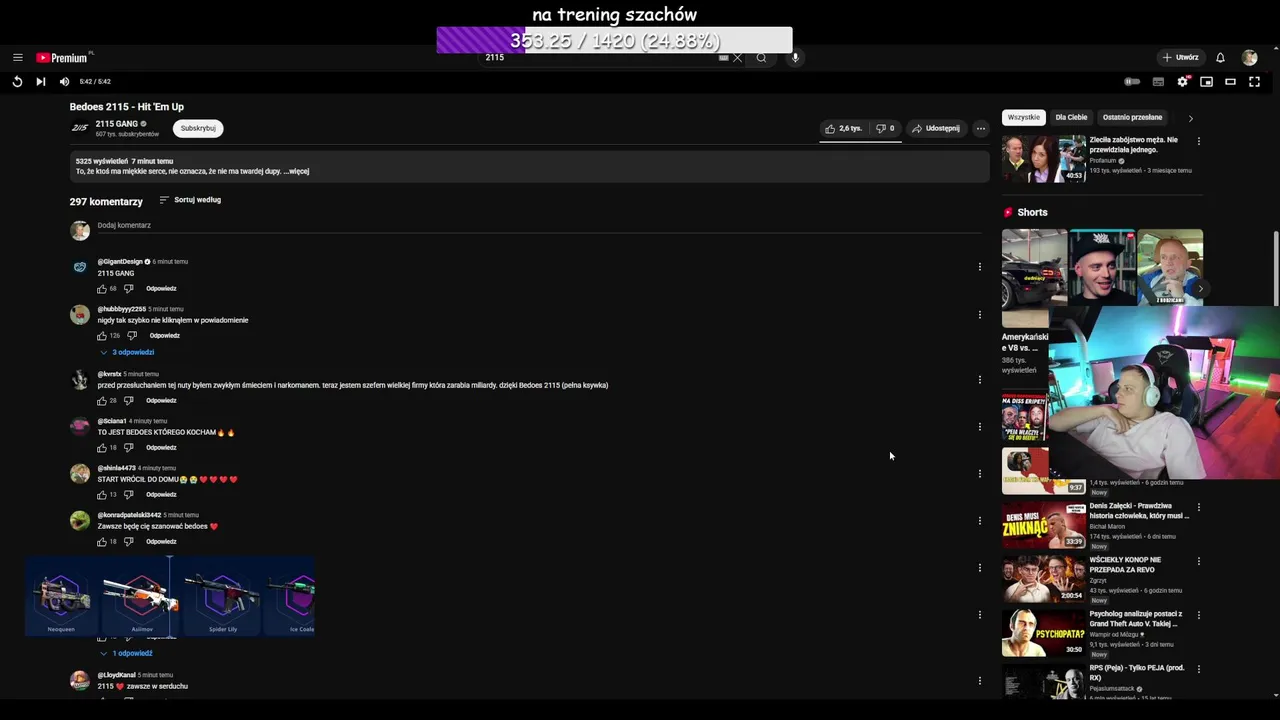Open the YouTube hamburger guide menu
This screenshot has height=720, width=1280.
[x=17, y=58]
